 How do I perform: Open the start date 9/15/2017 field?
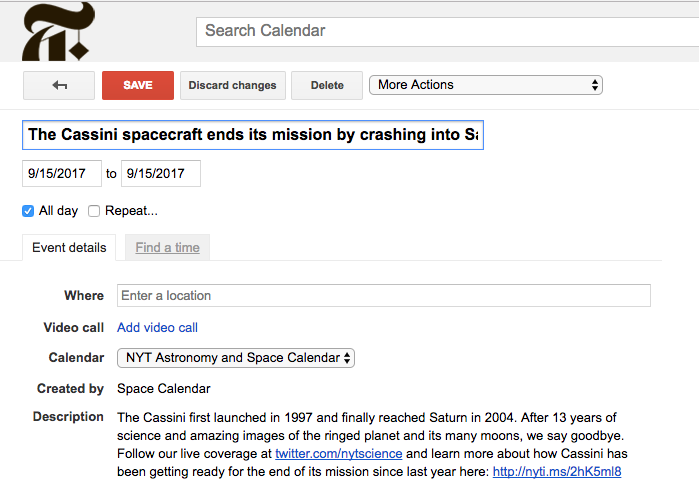click(x=62, y=173)
